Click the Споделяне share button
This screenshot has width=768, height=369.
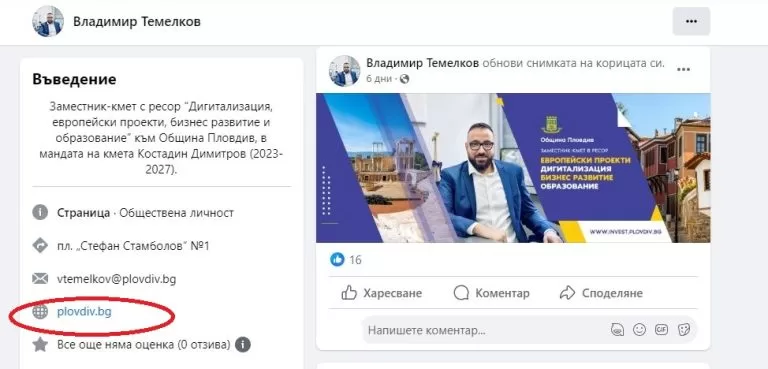coord(601,293)
